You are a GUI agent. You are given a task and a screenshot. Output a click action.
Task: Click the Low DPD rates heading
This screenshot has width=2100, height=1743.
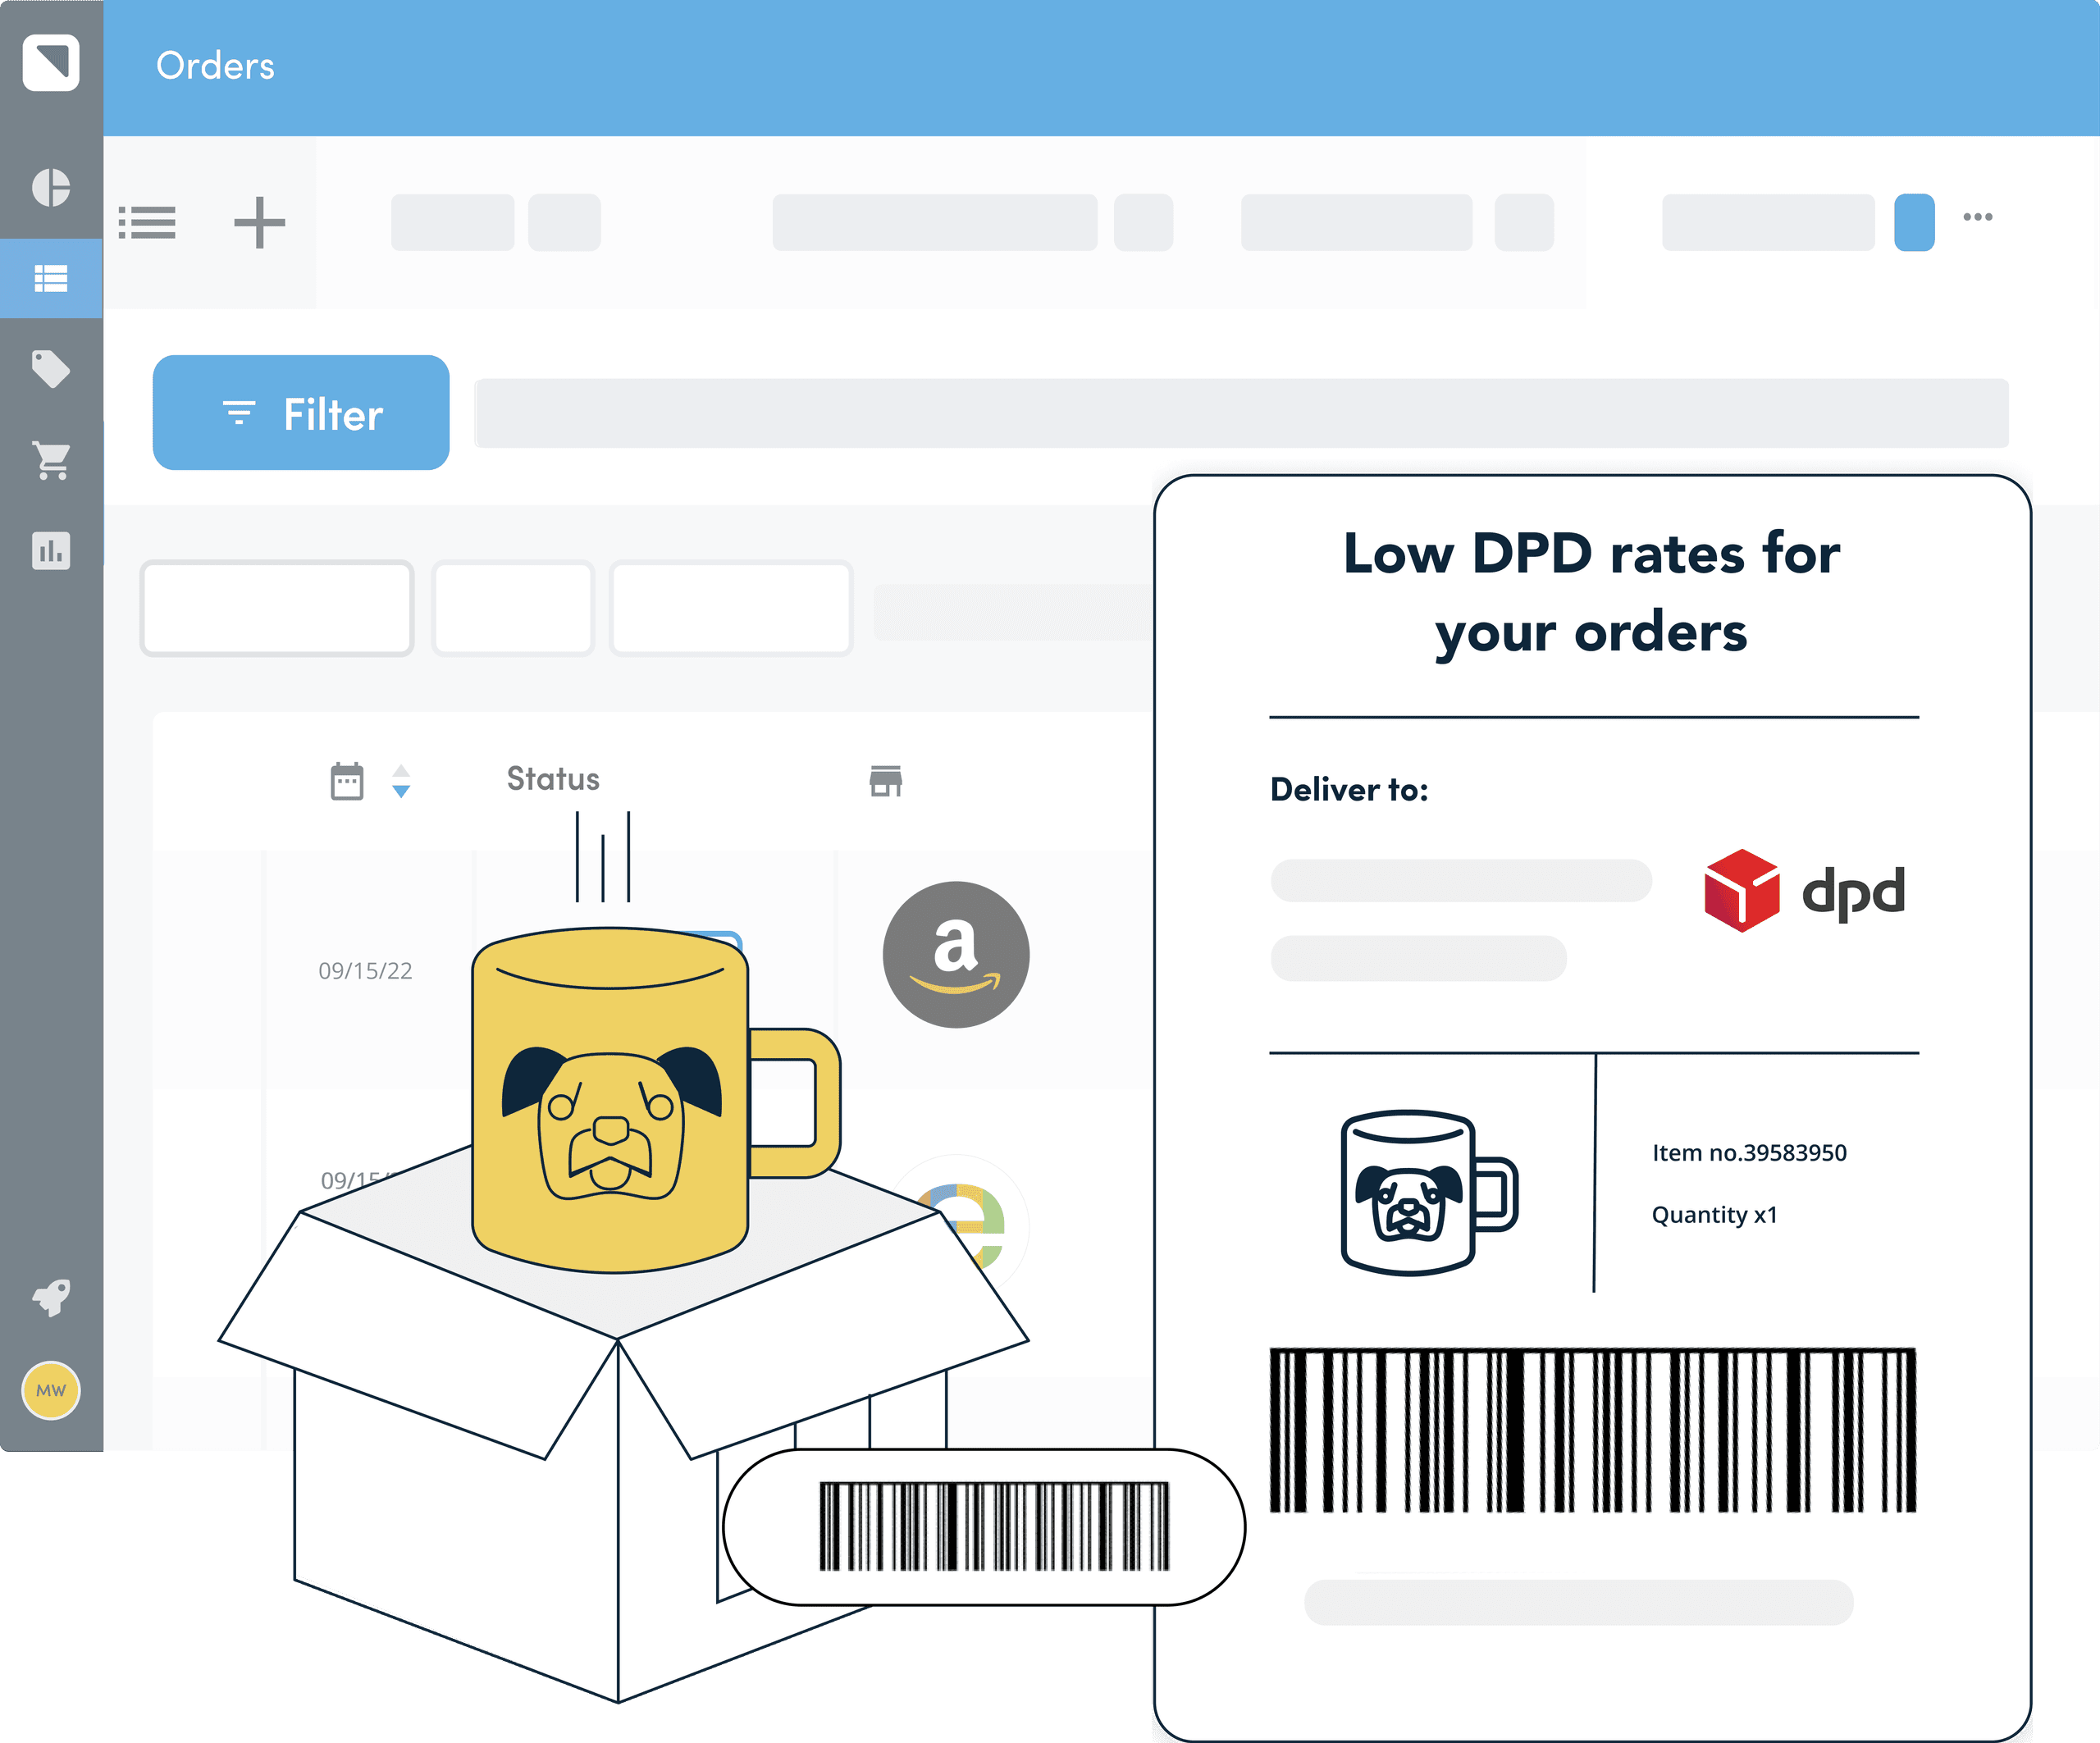[1592, 592]
